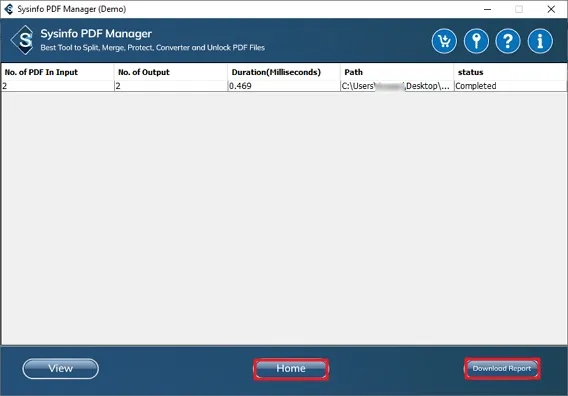
Task: Go back with the Home button
Action: (x=291, y=368)
